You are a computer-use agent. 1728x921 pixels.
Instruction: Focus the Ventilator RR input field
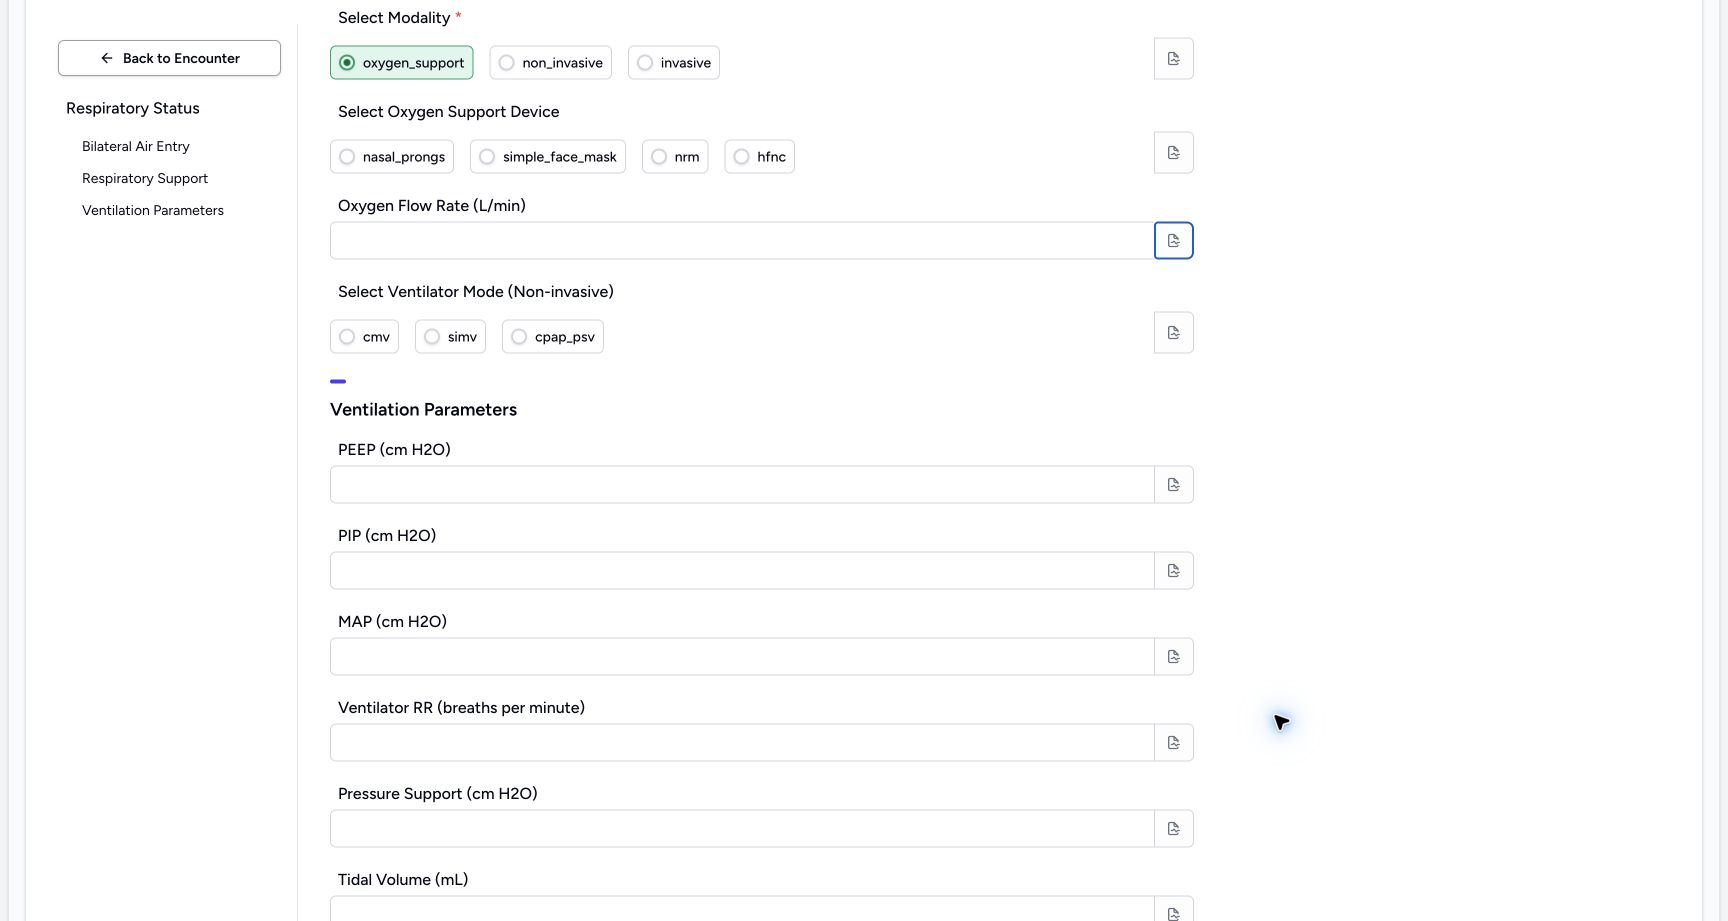(742, 743)
